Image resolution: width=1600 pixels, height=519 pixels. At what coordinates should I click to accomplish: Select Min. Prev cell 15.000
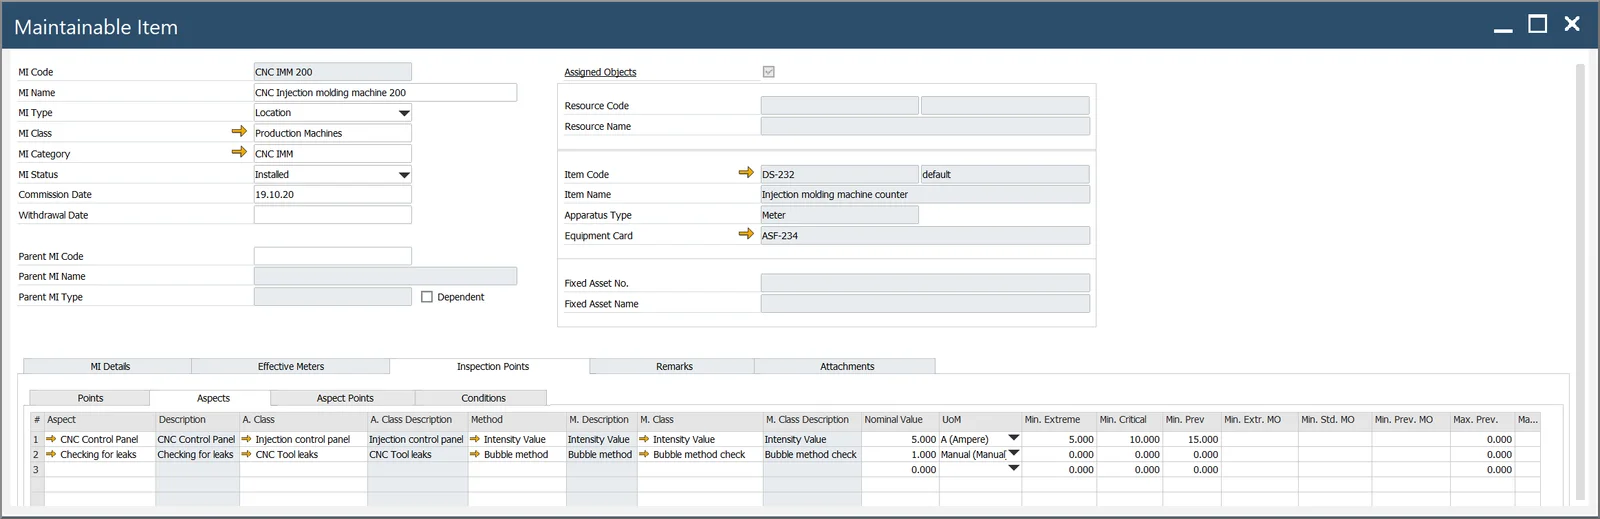tap(1192, 439)
